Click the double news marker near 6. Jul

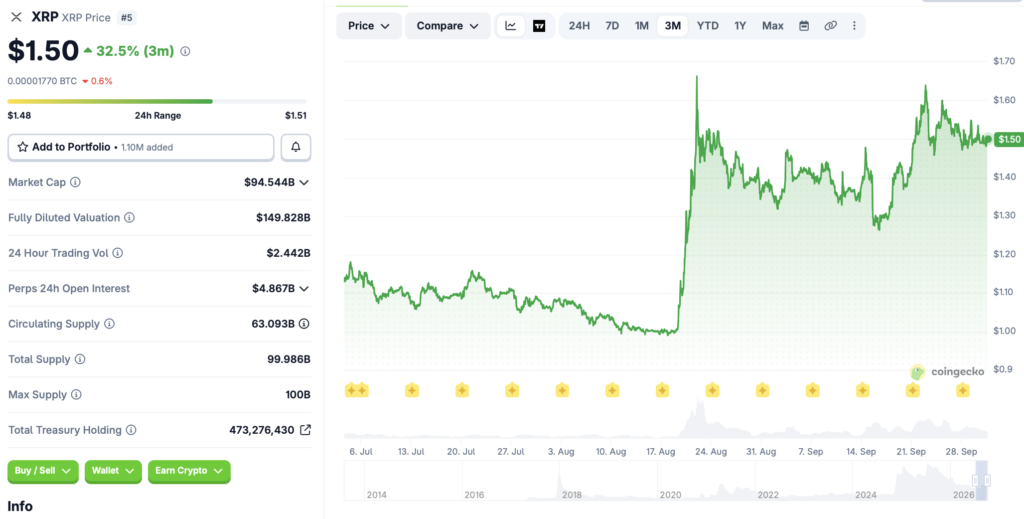pyautogui.click(x=357, y=390)
